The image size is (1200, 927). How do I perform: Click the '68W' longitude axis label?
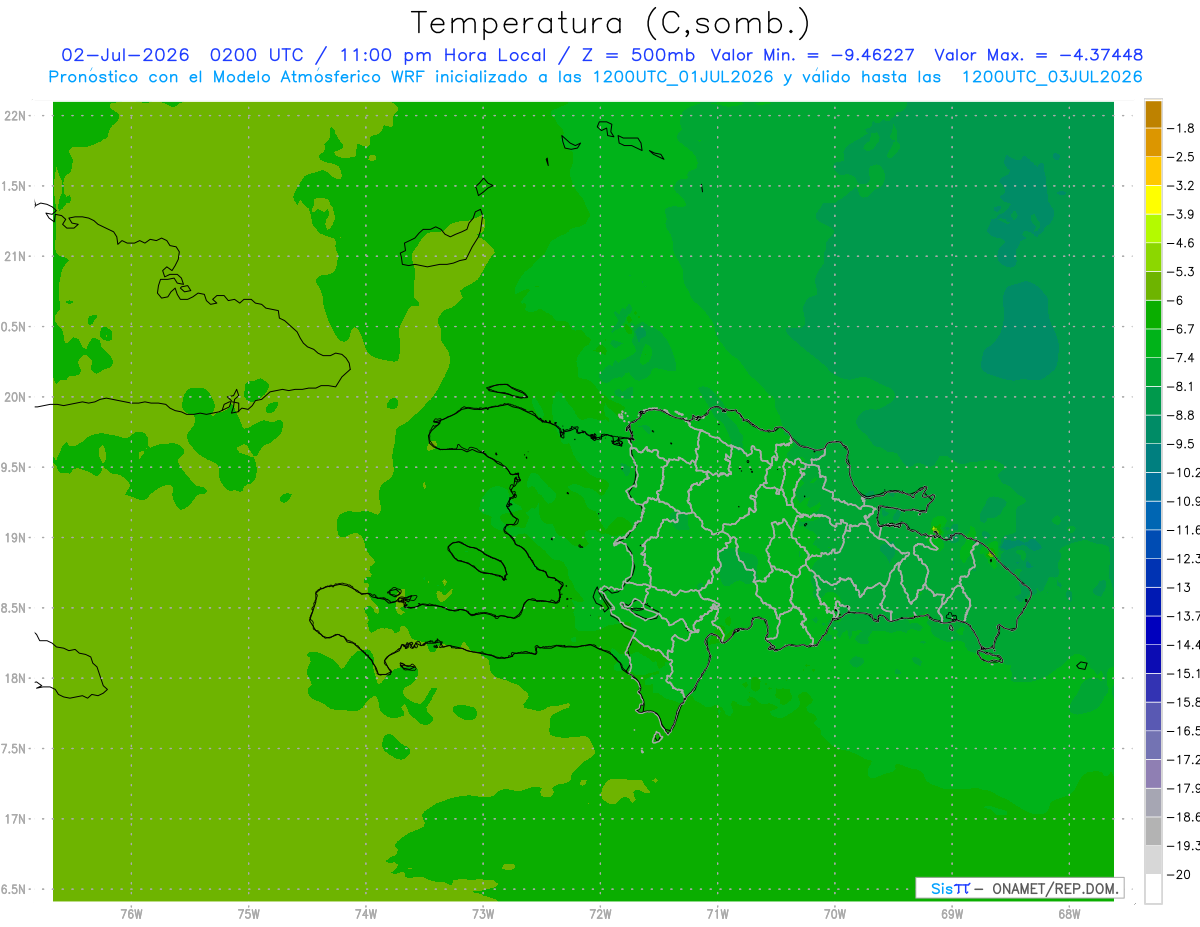(x=1068, y=913)
